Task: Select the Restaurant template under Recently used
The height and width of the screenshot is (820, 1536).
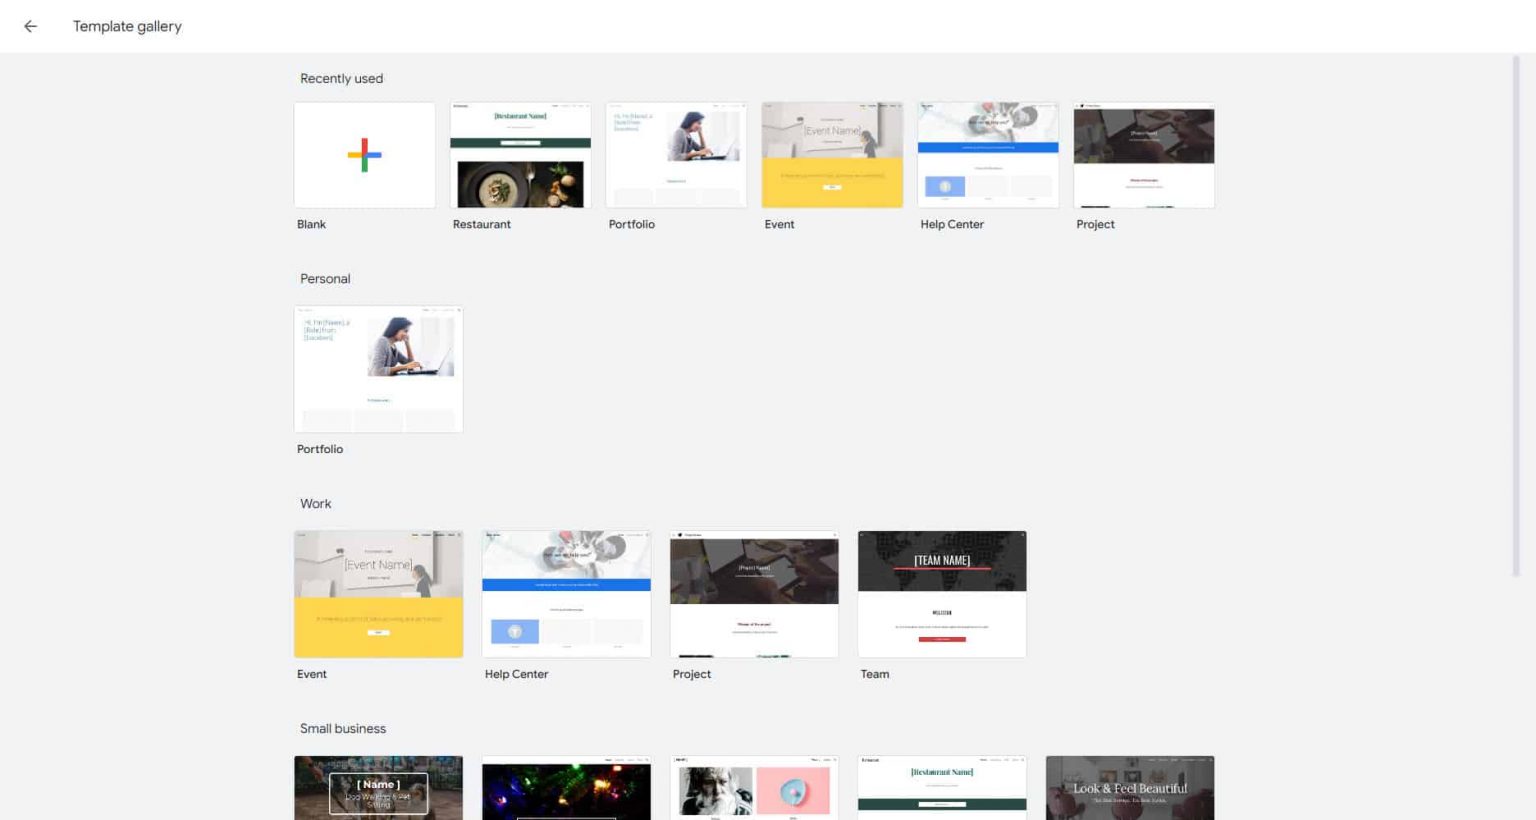Action: (520, 155)
